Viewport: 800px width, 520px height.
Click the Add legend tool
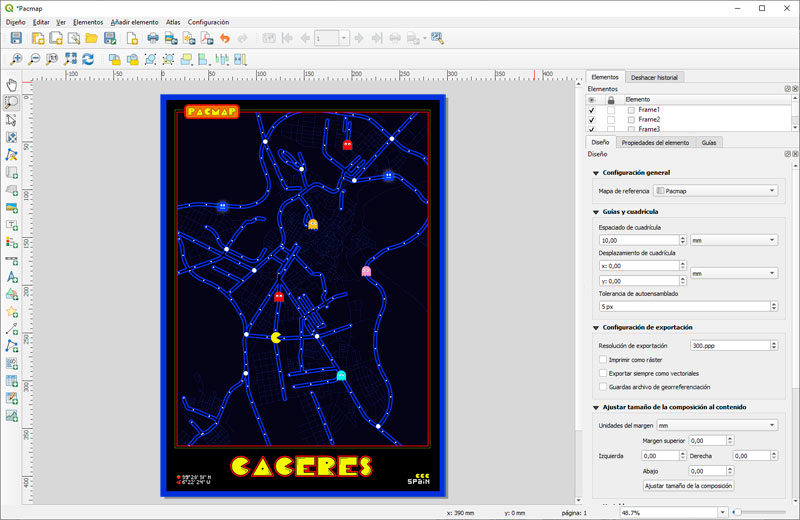pyautogui.click(x=11, y=242)
